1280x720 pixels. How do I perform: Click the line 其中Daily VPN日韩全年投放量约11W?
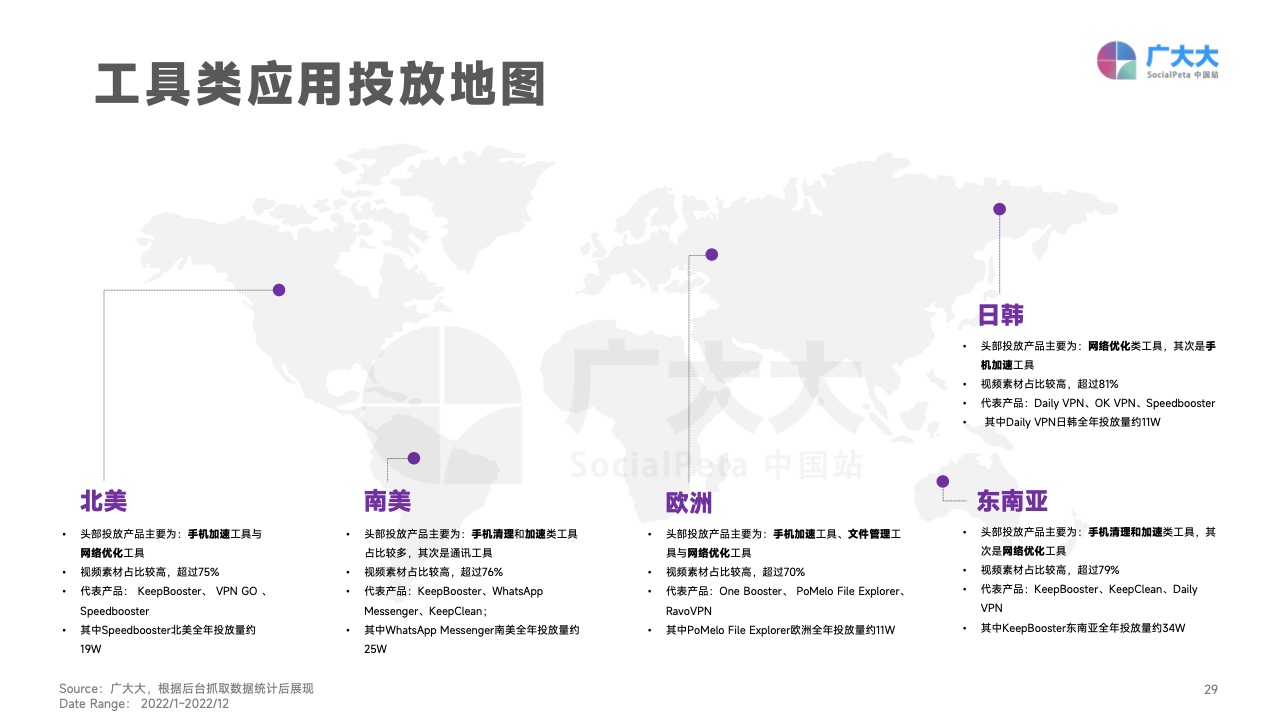[x=1072, y=422]
